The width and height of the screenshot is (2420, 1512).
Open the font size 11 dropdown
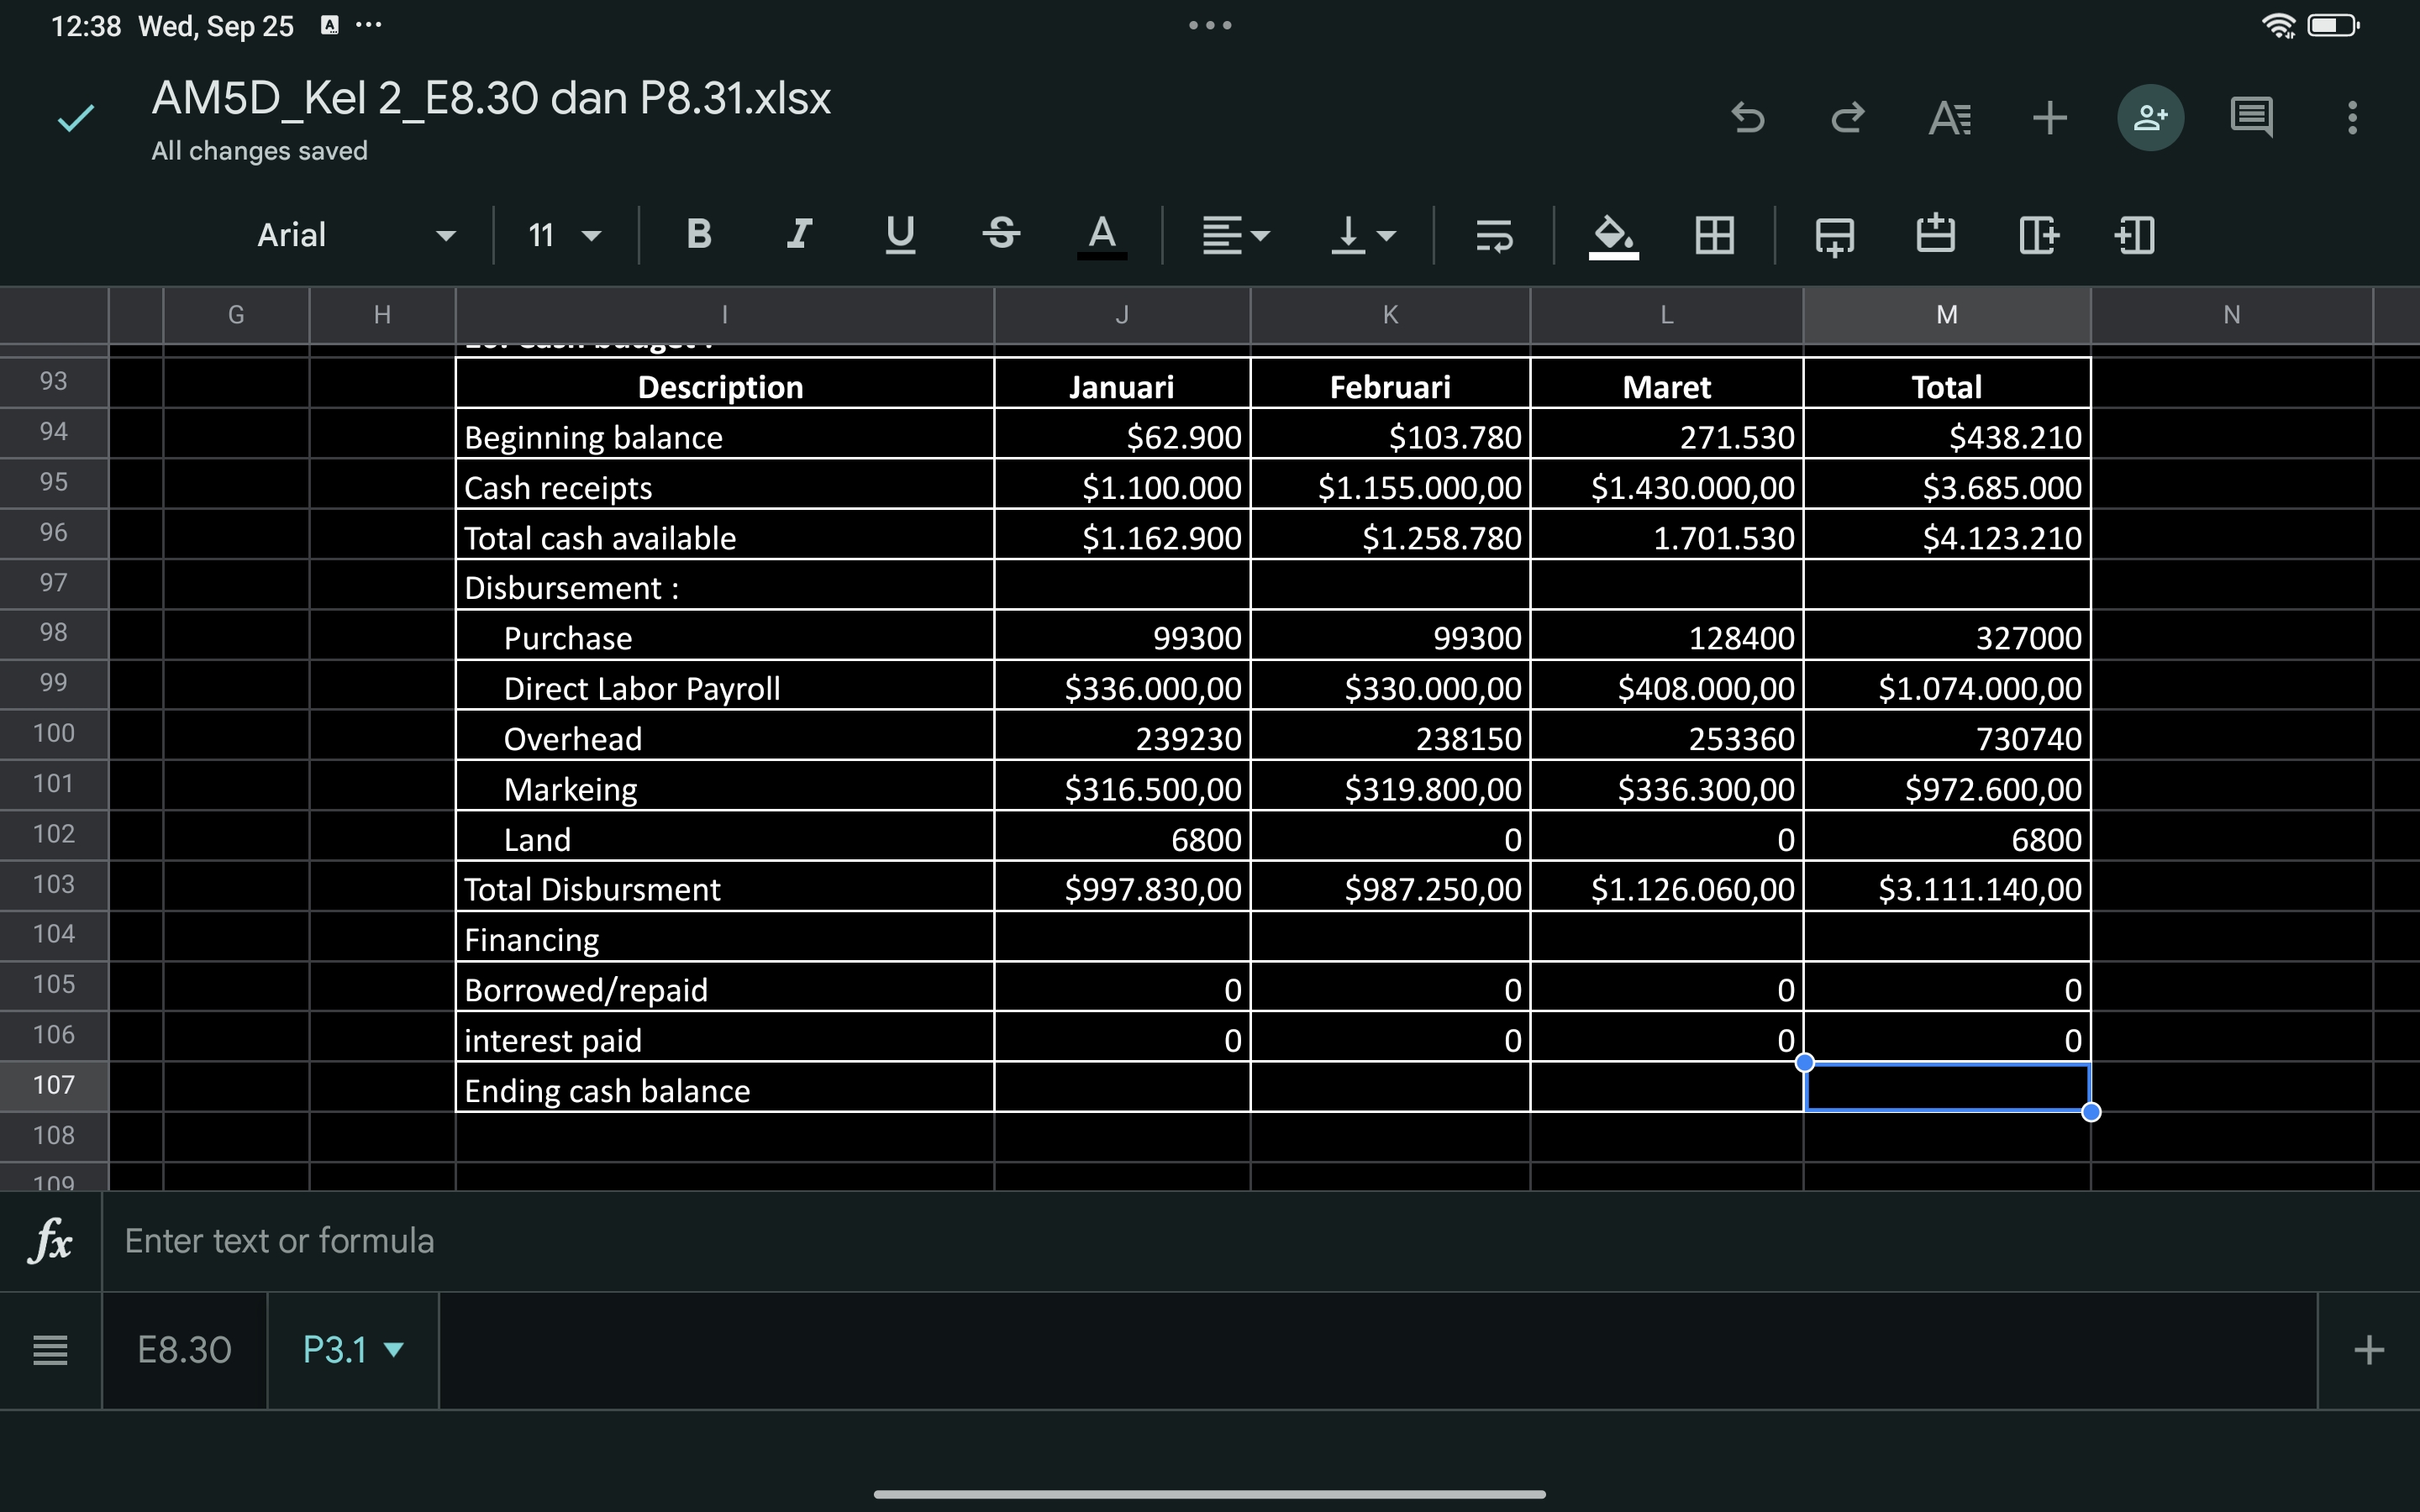tap(565, 236)
